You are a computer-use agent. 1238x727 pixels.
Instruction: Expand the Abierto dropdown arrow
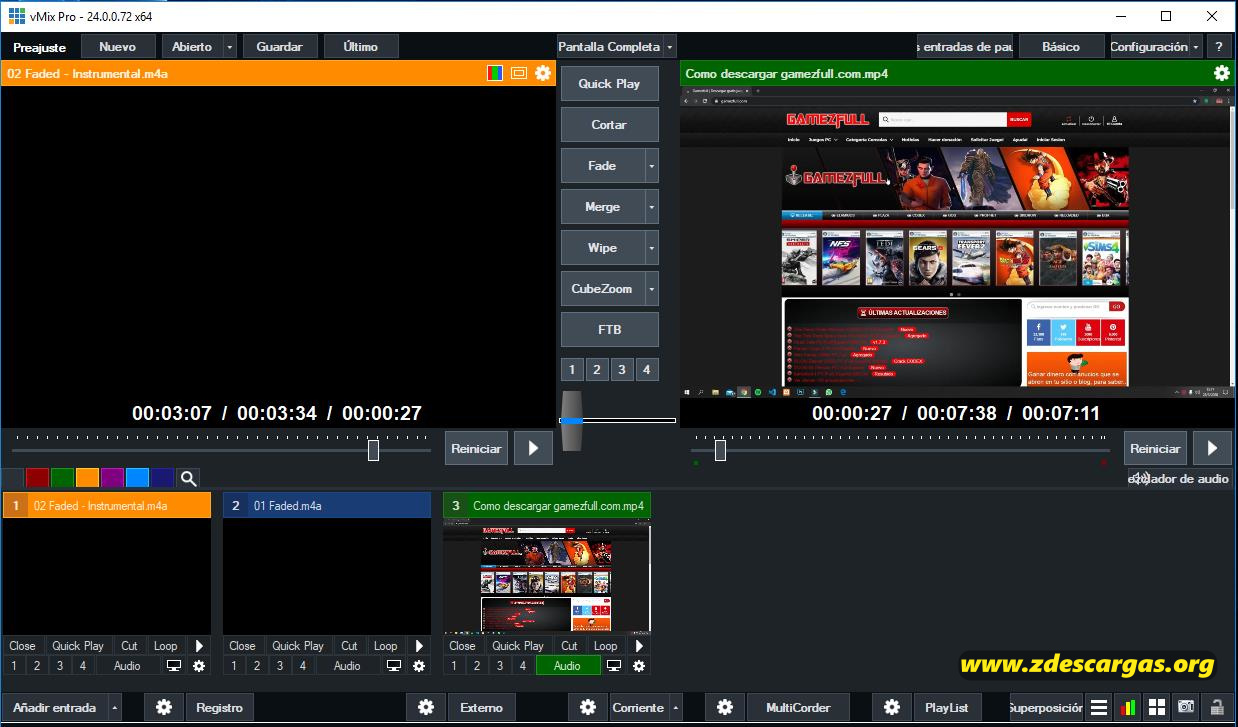(229, 46)
